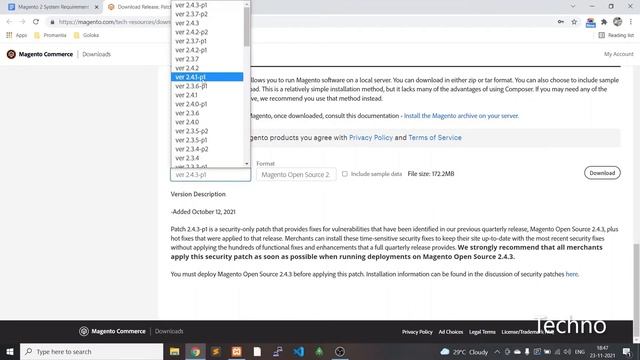
Task: Bookmark this page with star icon
Action: pyautogui.click(x=574, y=22)
